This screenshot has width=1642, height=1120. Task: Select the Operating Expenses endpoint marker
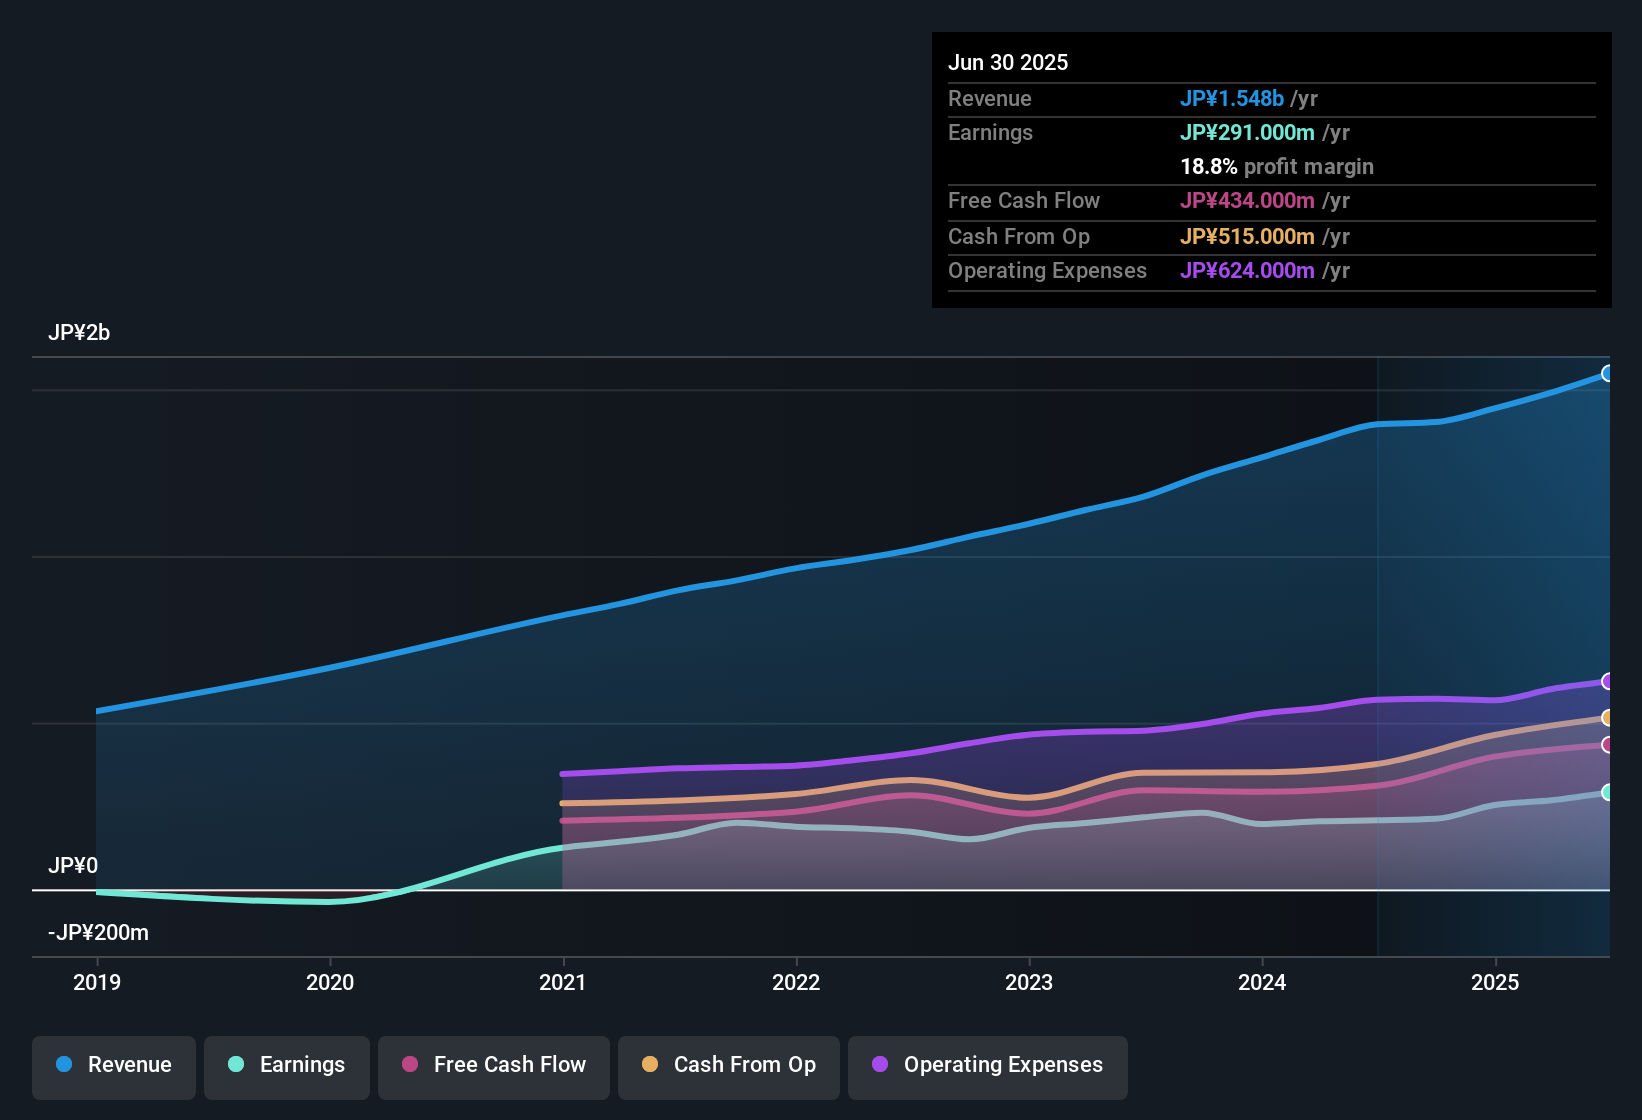click(x=1608, y=681)
